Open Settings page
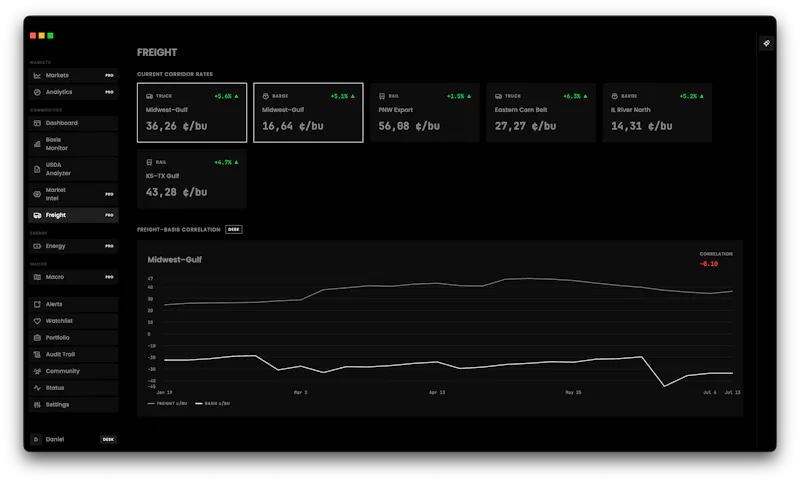 (73, 405)
